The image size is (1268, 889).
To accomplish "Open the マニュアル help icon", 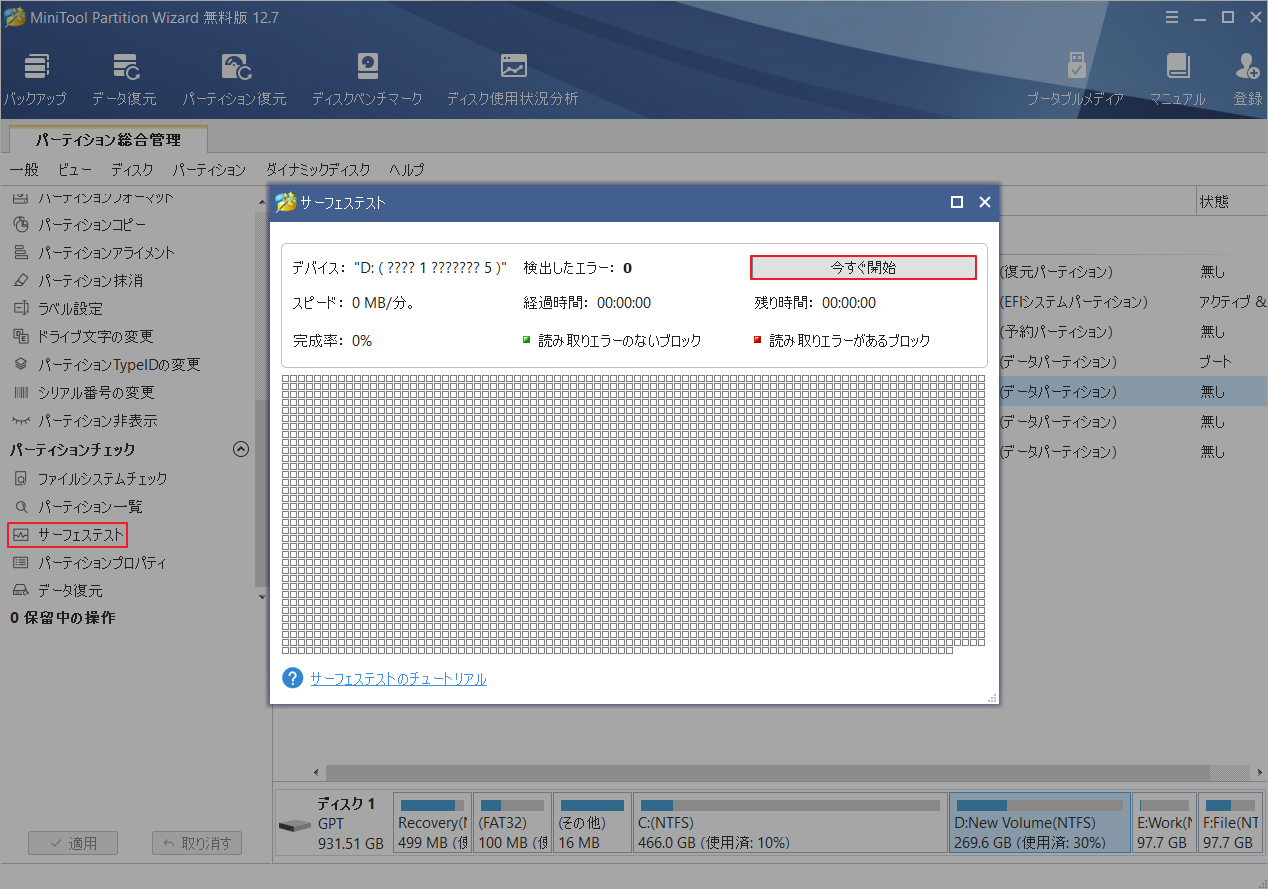I will point(1178,75).
